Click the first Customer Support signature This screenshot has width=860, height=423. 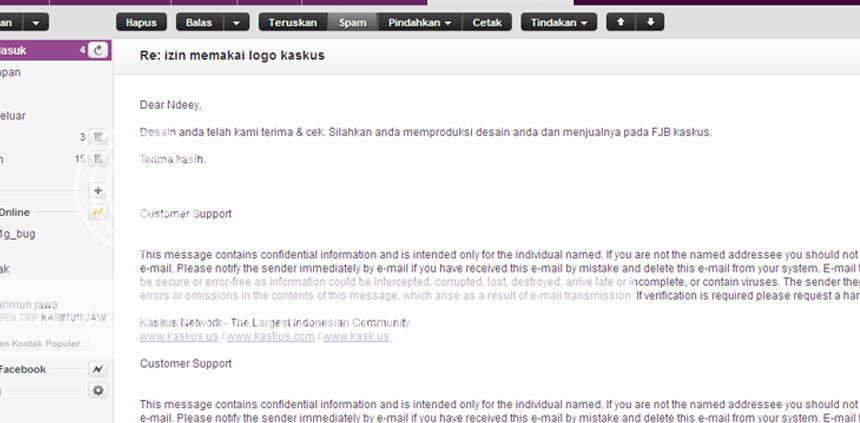point(186,213)
